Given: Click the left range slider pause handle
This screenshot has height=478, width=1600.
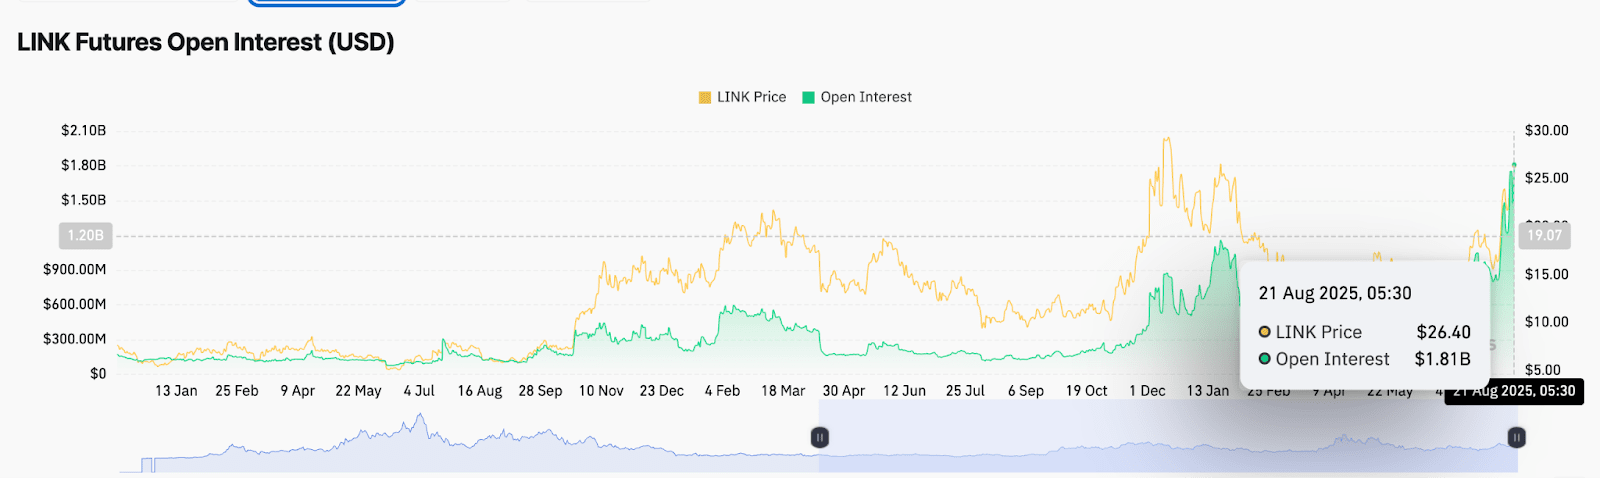Looking at the screenshot, I should [820, 437].
